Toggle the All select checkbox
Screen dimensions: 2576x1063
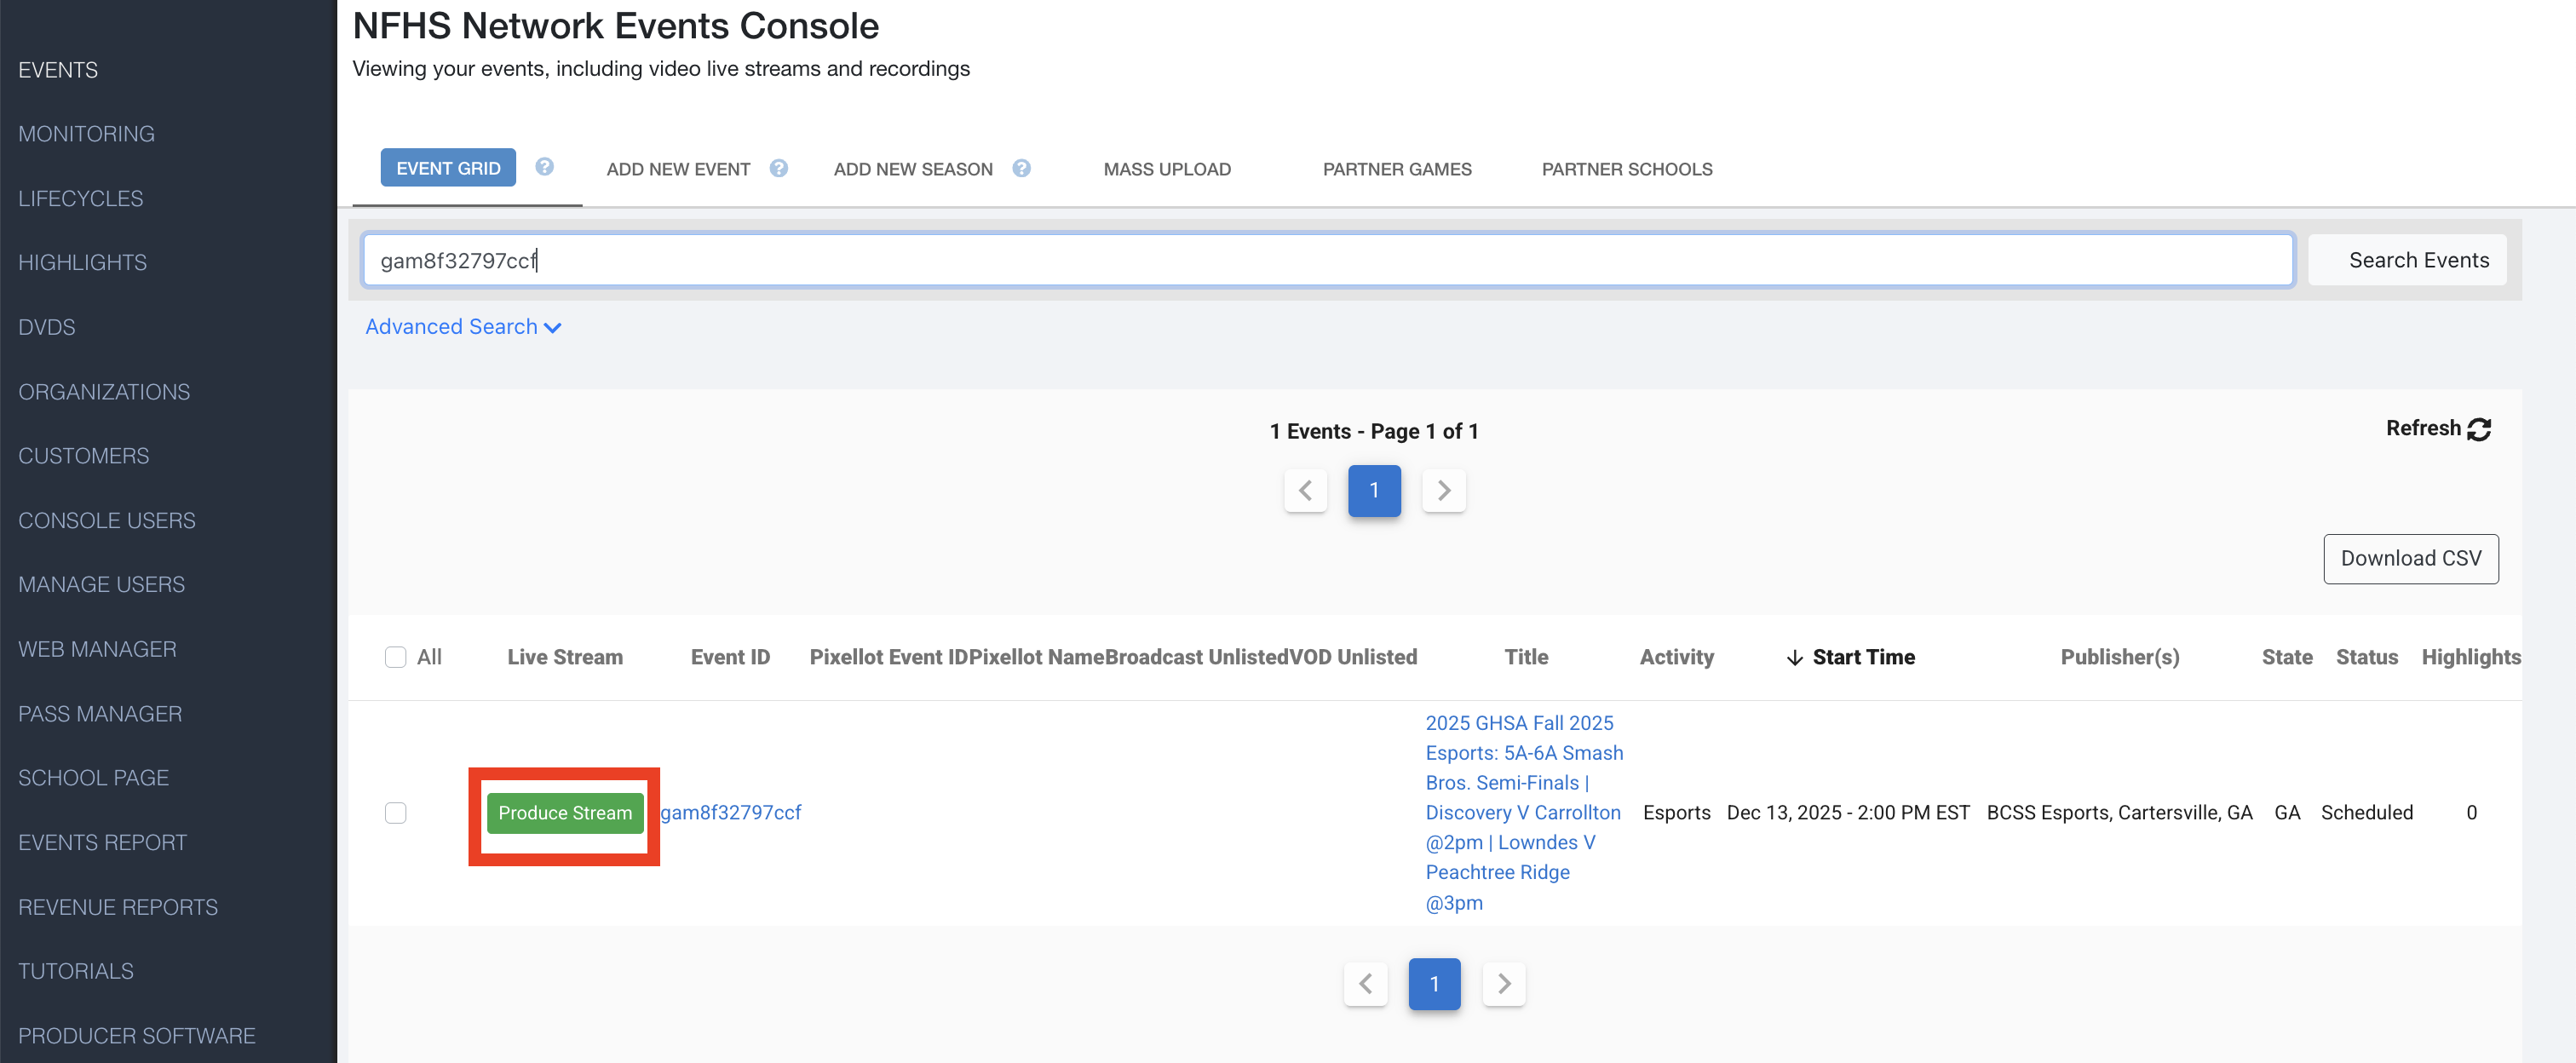coord(396,657)
